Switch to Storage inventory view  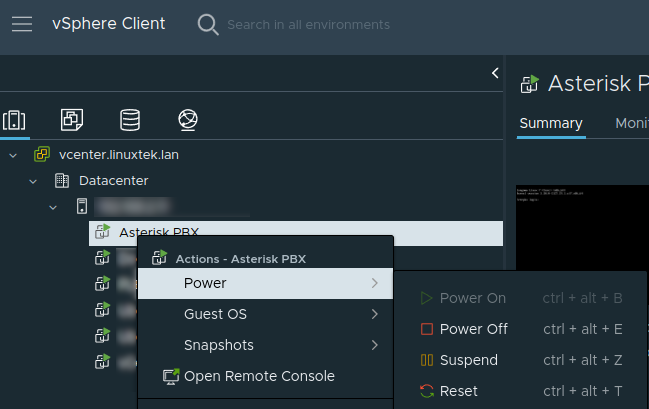(x=130, y=120)
